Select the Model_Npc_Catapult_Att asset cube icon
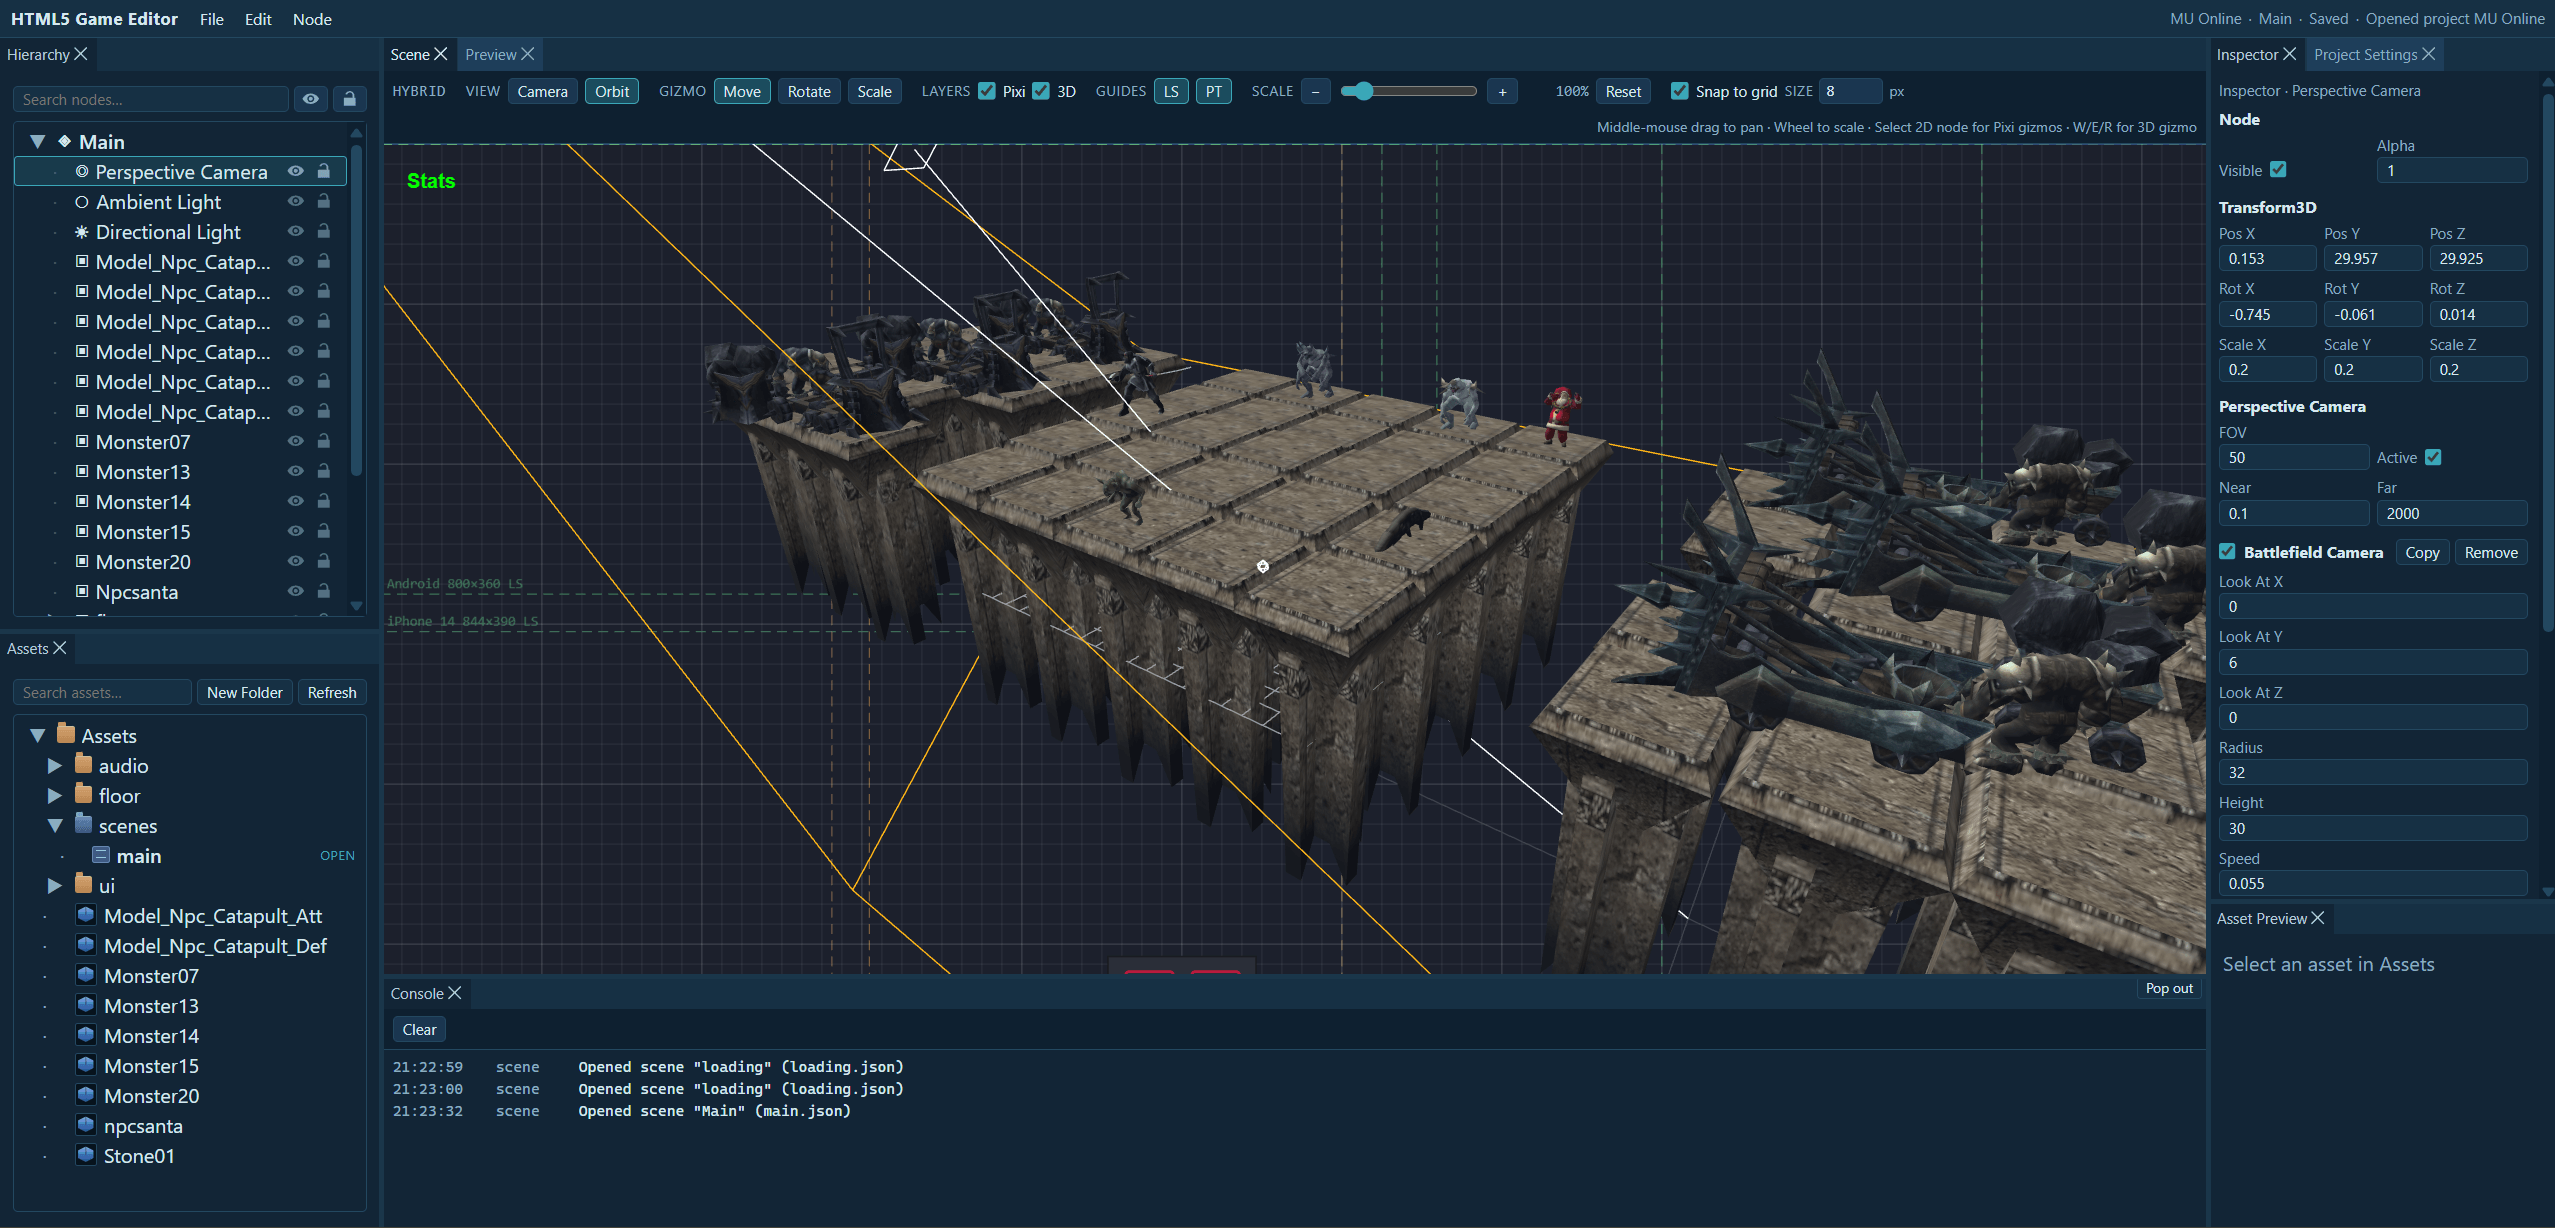 pyautogui.click(x=86, y=915)
